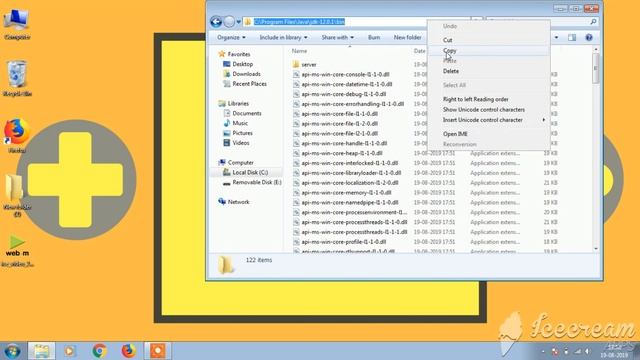Click the Windows Start button
The width and height of the screenshot is (640, 360).
pyautogui.click(x=12, y=351)
